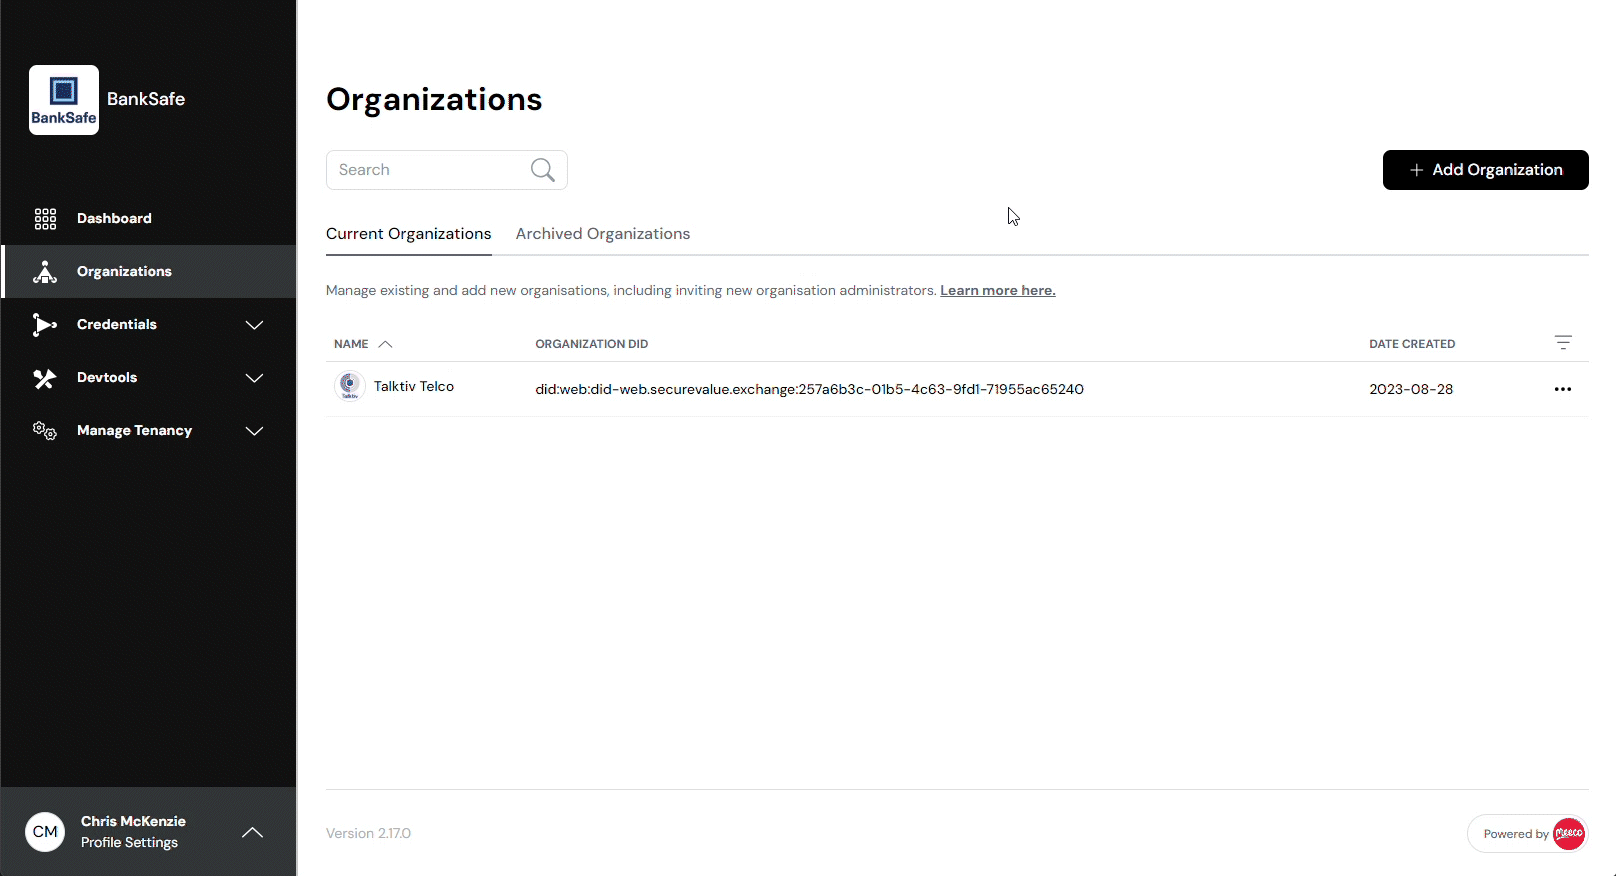Open Profile Settings
Viewport: 1616px width, 876px height.
tap(129, 843)
